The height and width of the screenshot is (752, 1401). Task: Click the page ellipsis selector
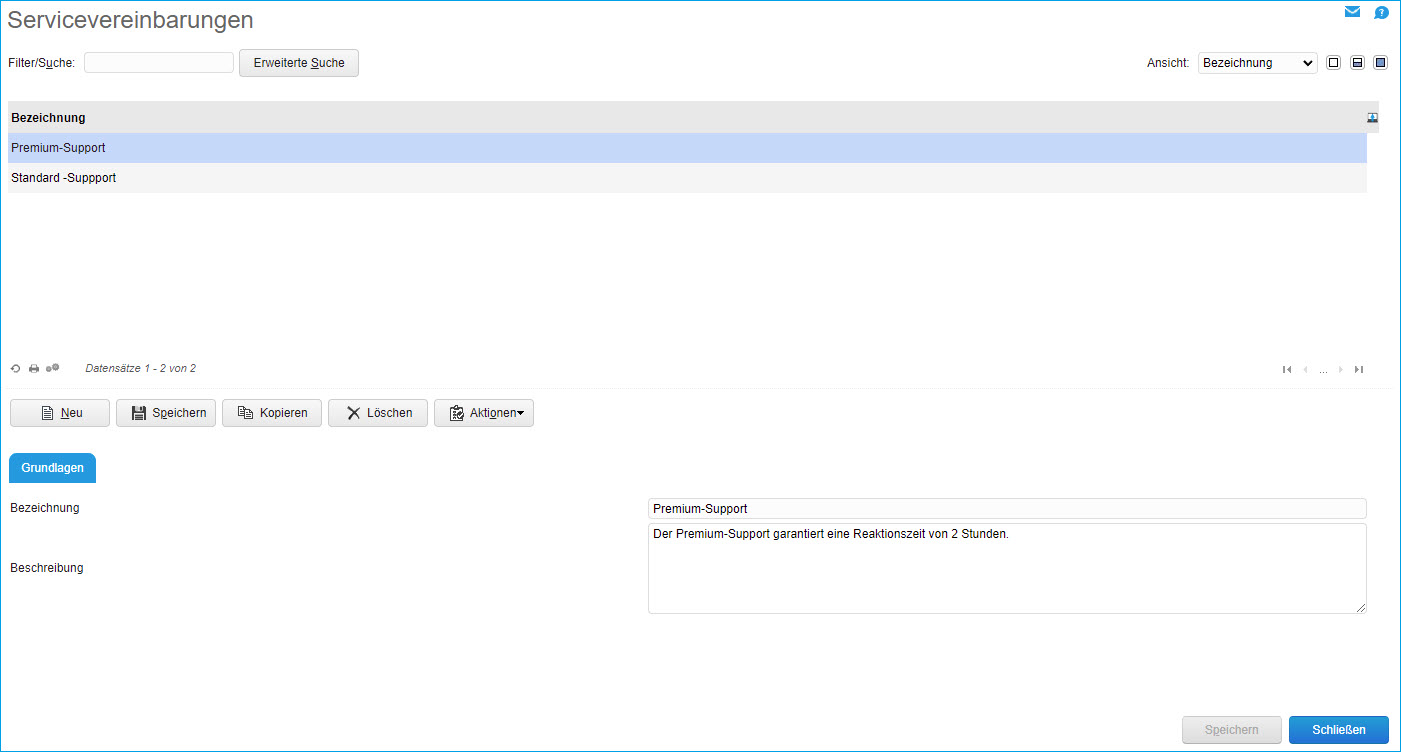click(x=1323, y=370)
